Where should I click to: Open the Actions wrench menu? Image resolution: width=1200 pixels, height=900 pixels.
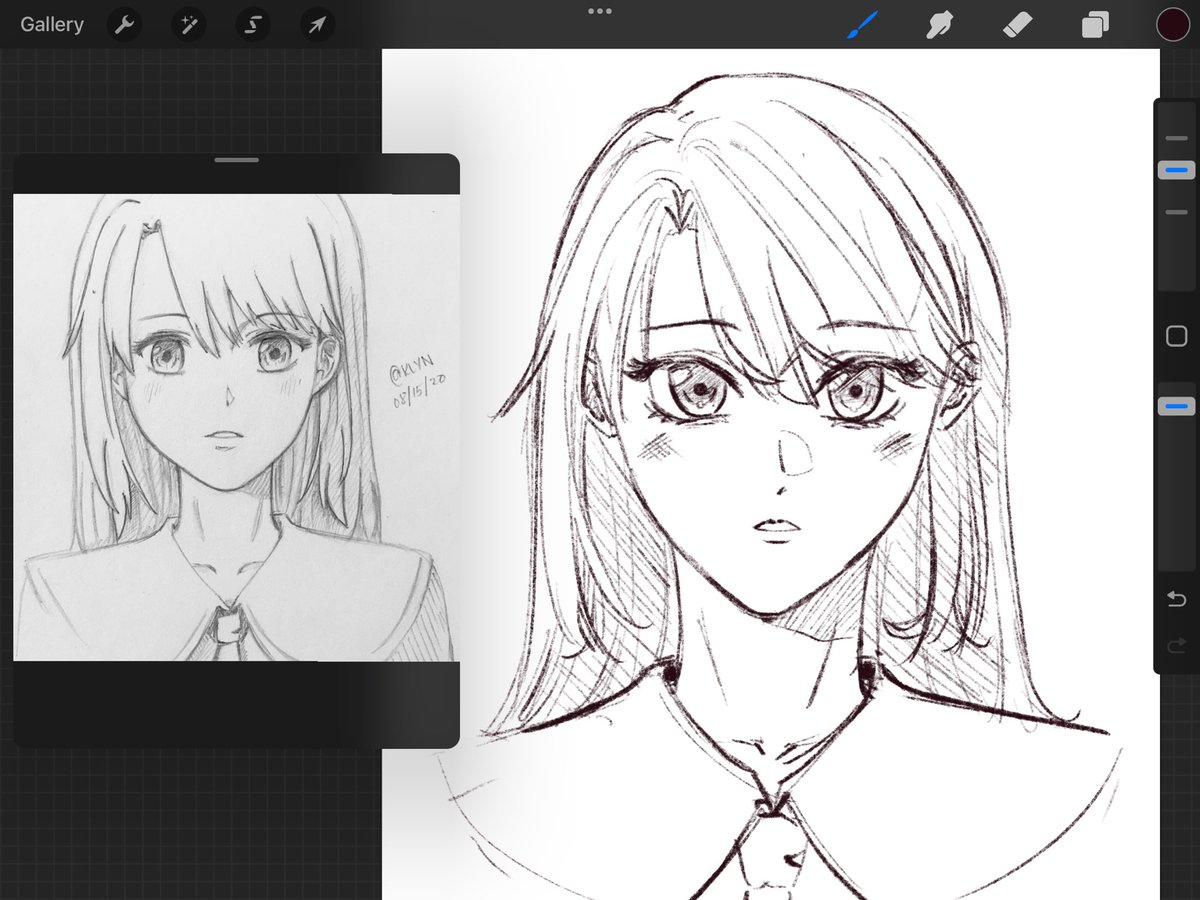125,25
